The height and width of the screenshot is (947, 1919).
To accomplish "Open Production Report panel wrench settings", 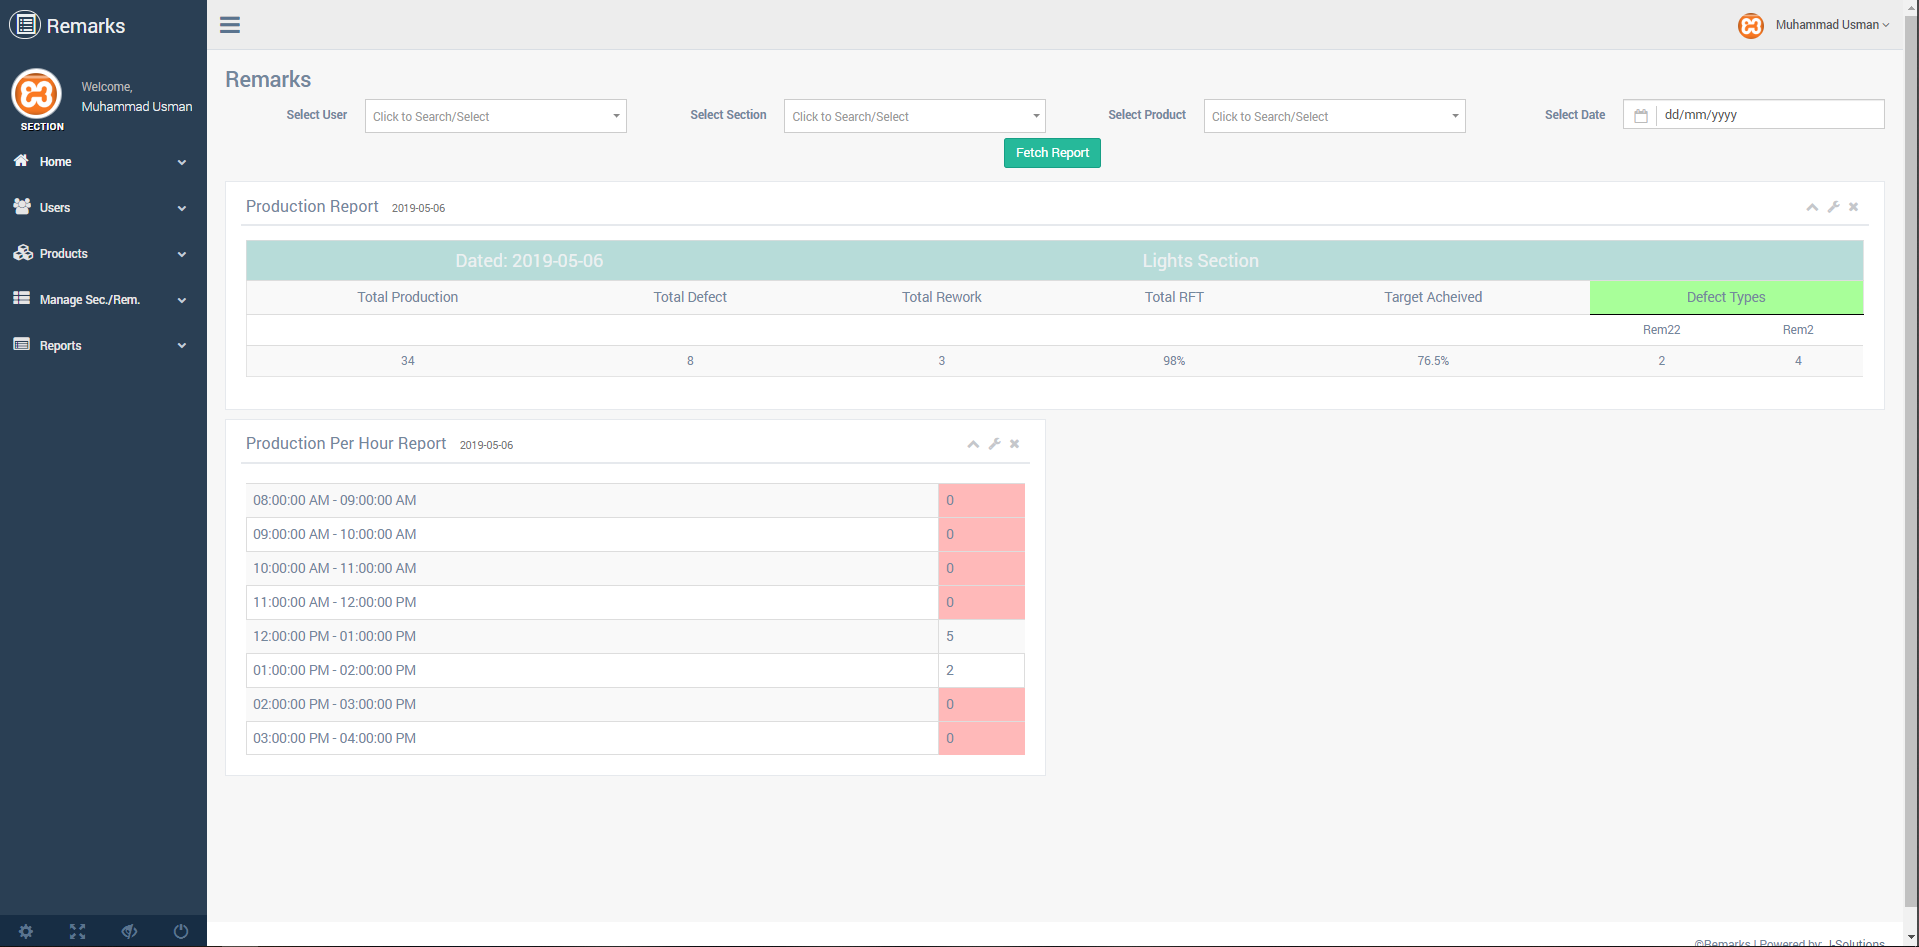I will 1834,207.
